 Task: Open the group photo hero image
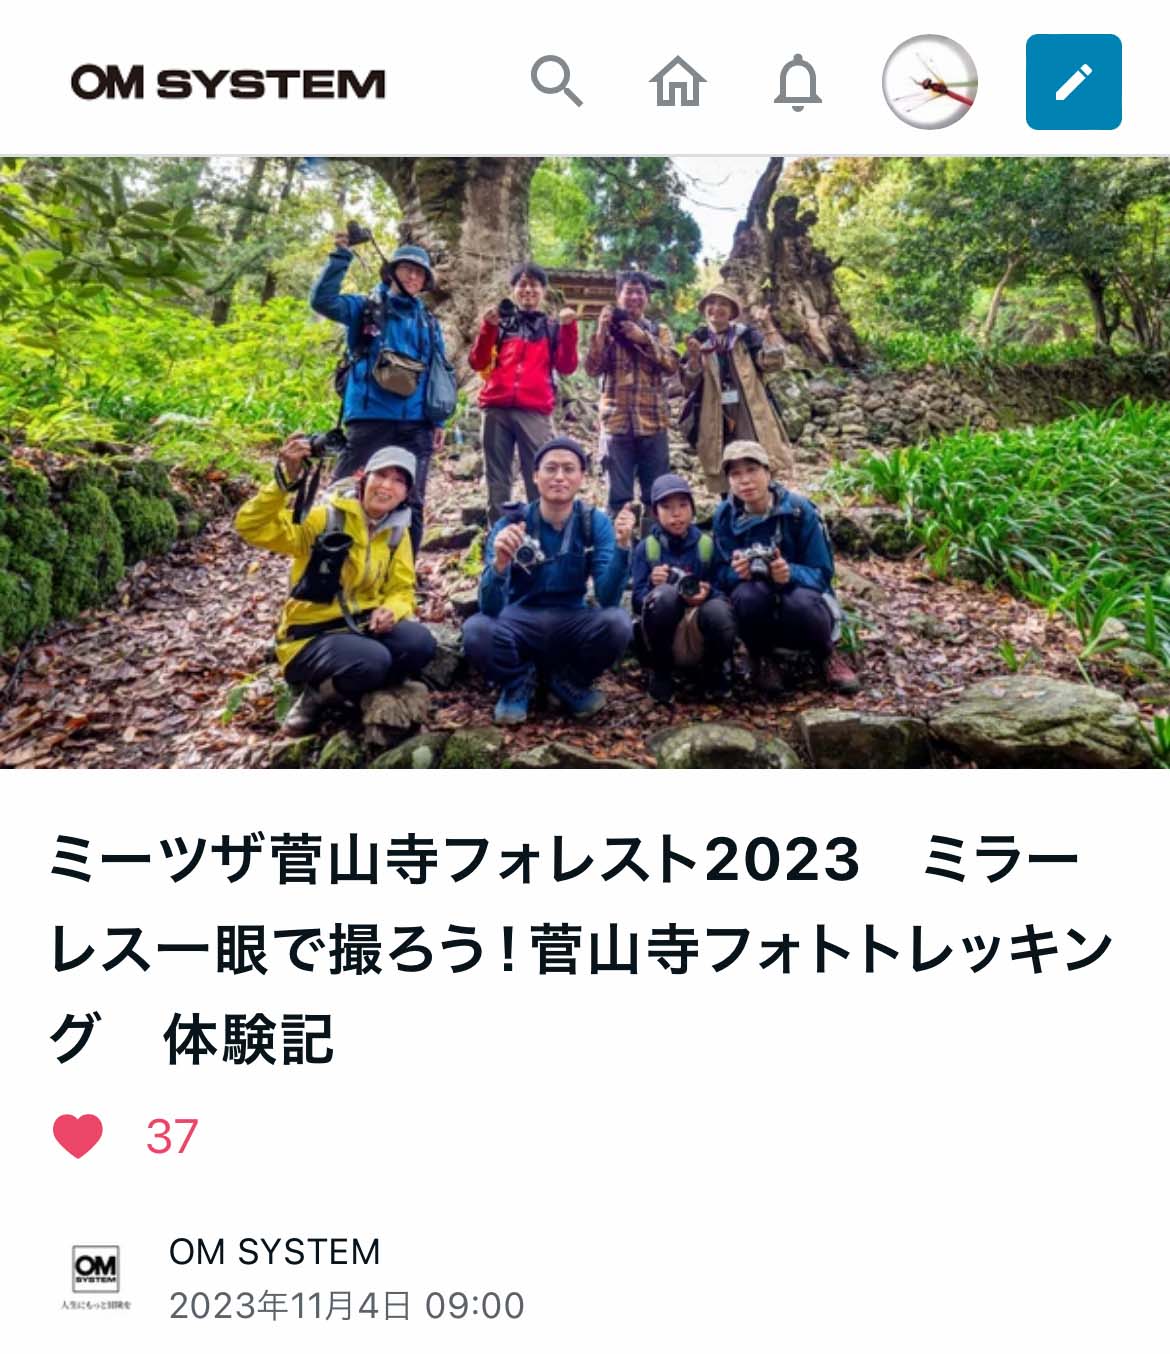pyautogui.click(x=585, y=462)
